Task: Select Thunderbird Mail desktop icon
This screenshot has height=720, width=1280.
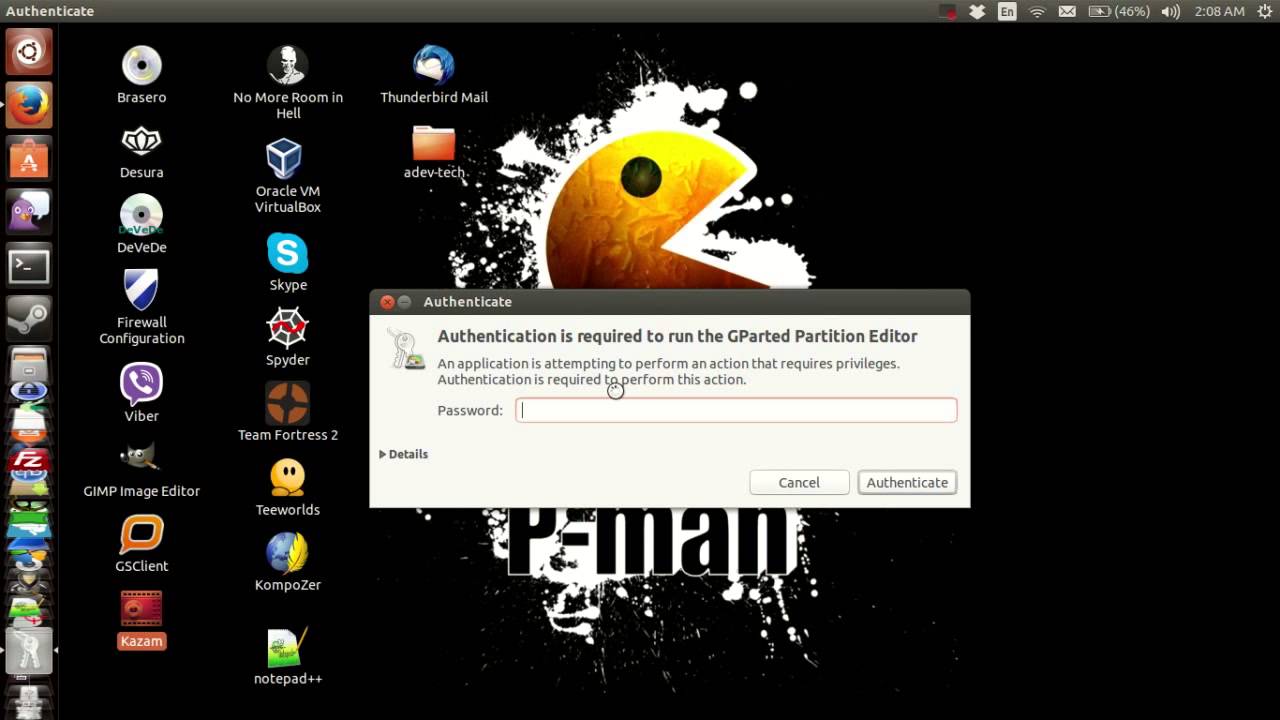Action: point(434,75)
